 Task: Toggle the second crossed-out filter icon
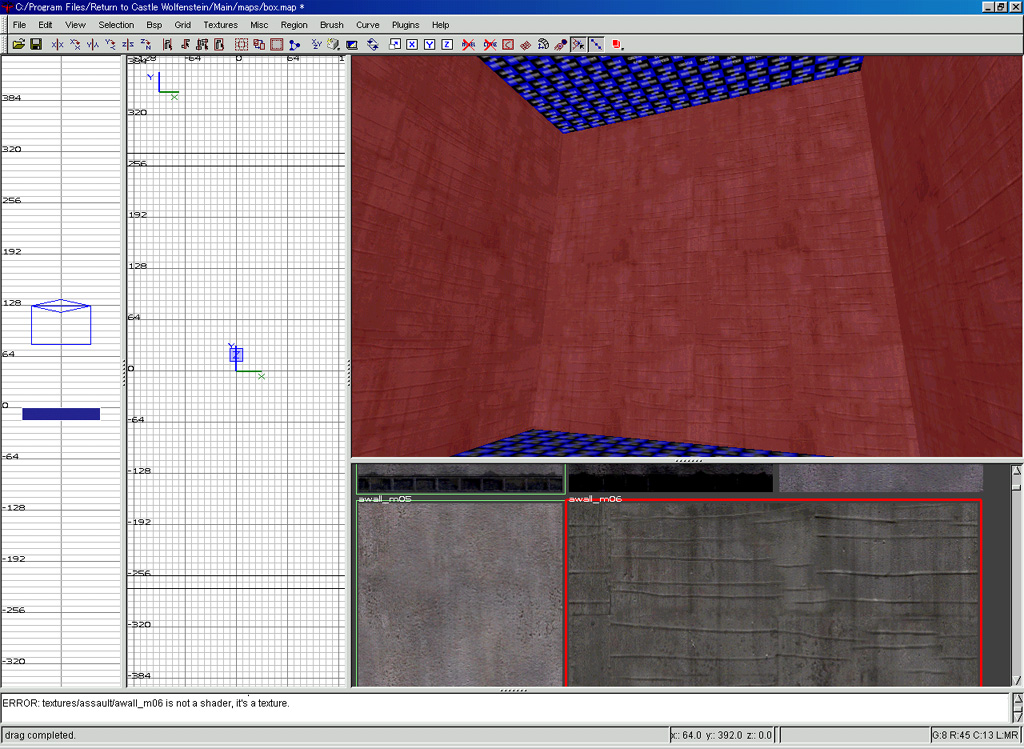(x=490, y=44)
